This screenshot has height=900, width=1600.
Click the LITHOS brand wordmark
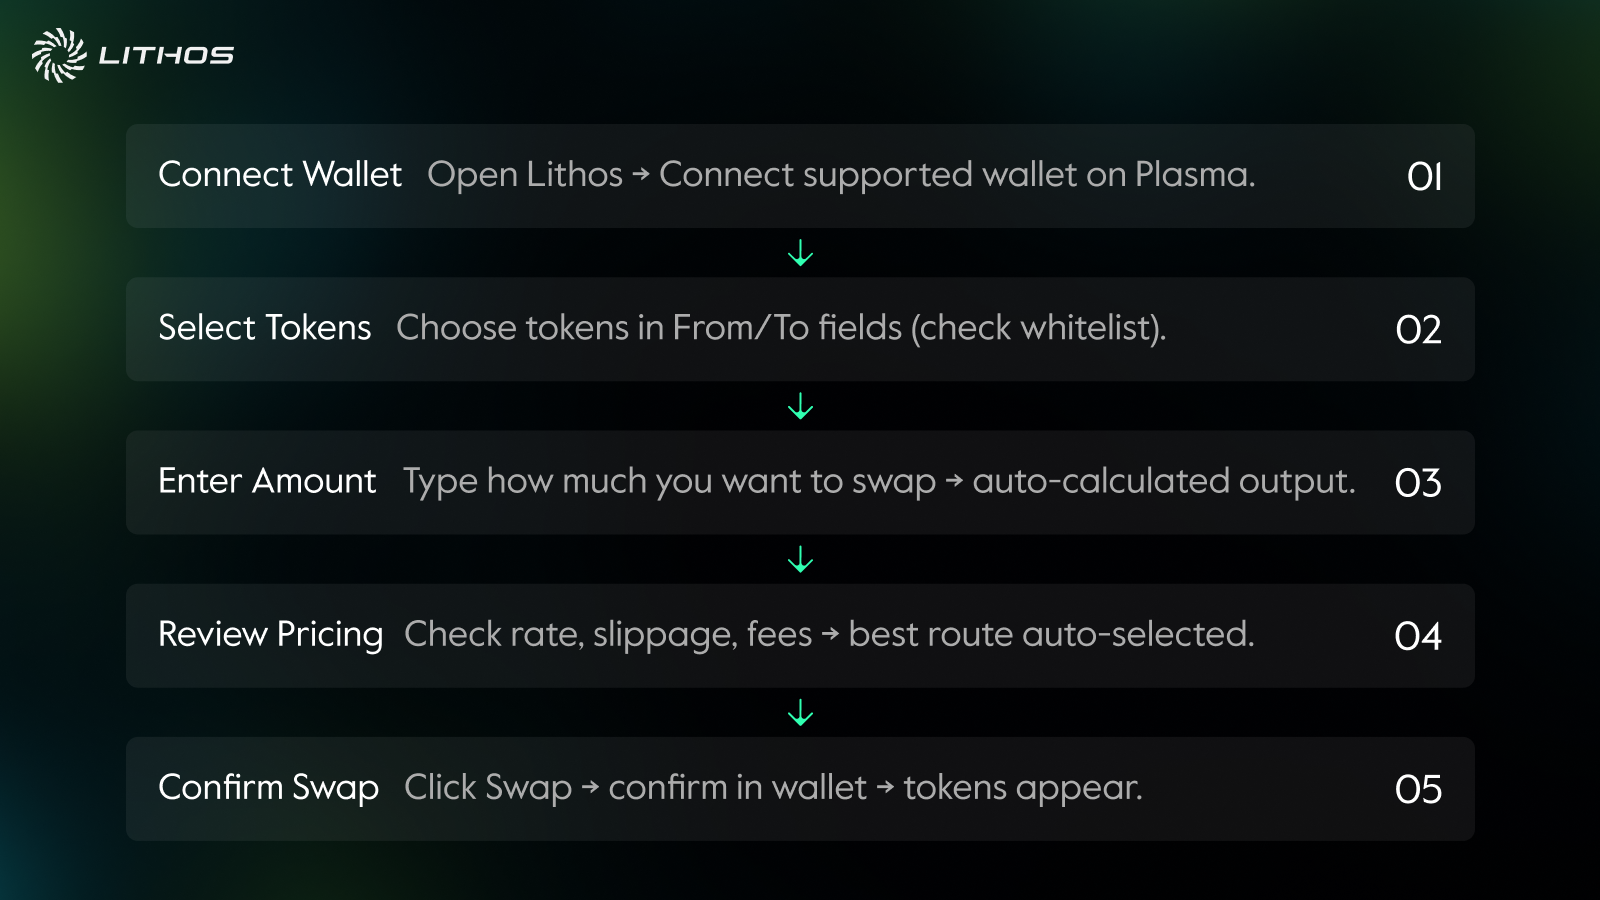(x=166, y=56)
